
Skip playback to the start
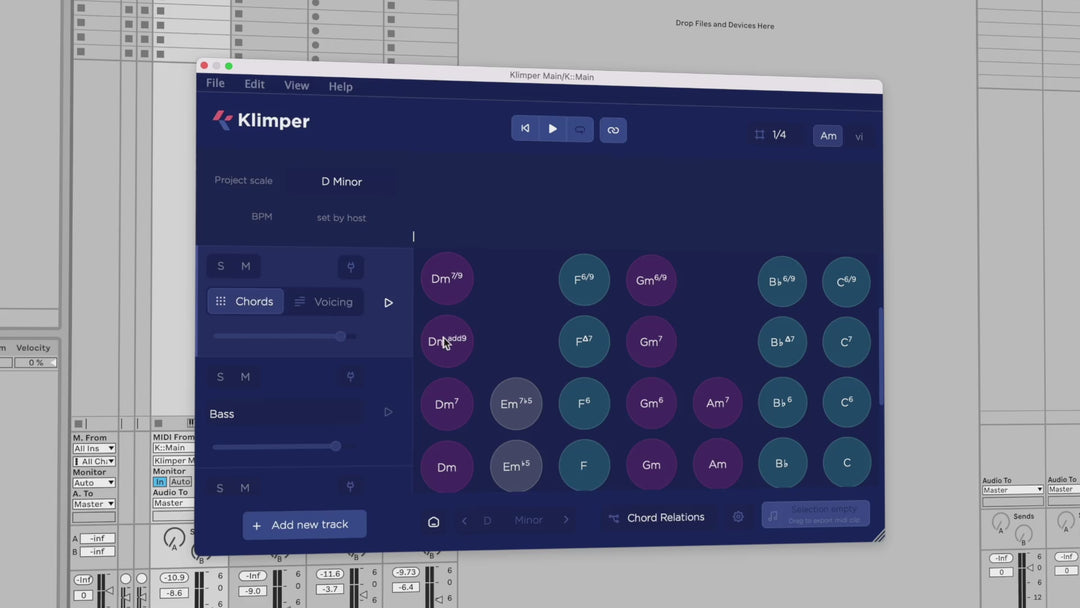click(525, 128)
